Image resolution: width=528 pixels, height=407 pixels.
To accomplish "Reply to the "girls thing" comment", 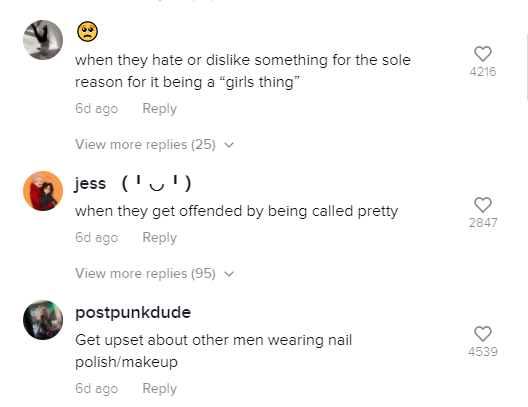I will pyautogui.click(x=159, y=108).
